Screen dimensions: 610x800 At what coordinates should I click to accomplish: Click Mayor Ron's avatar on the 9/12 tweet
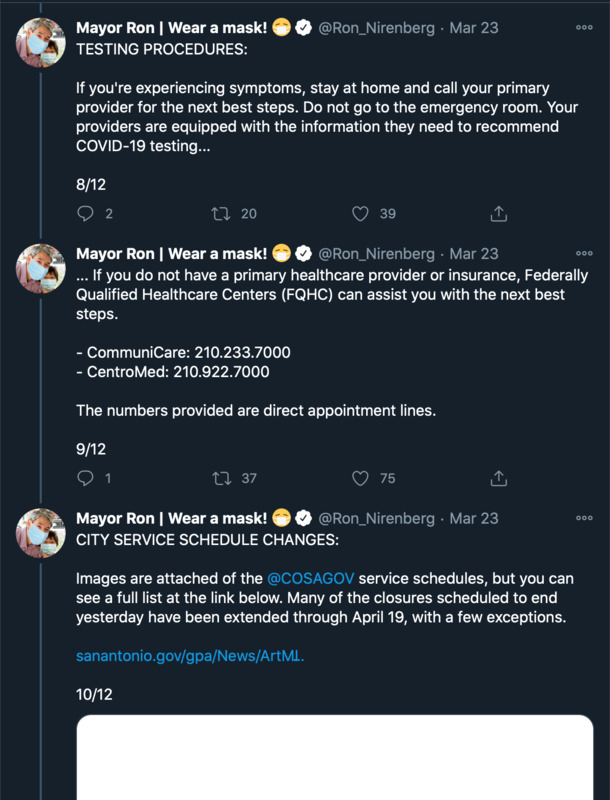tap(41, 268)
